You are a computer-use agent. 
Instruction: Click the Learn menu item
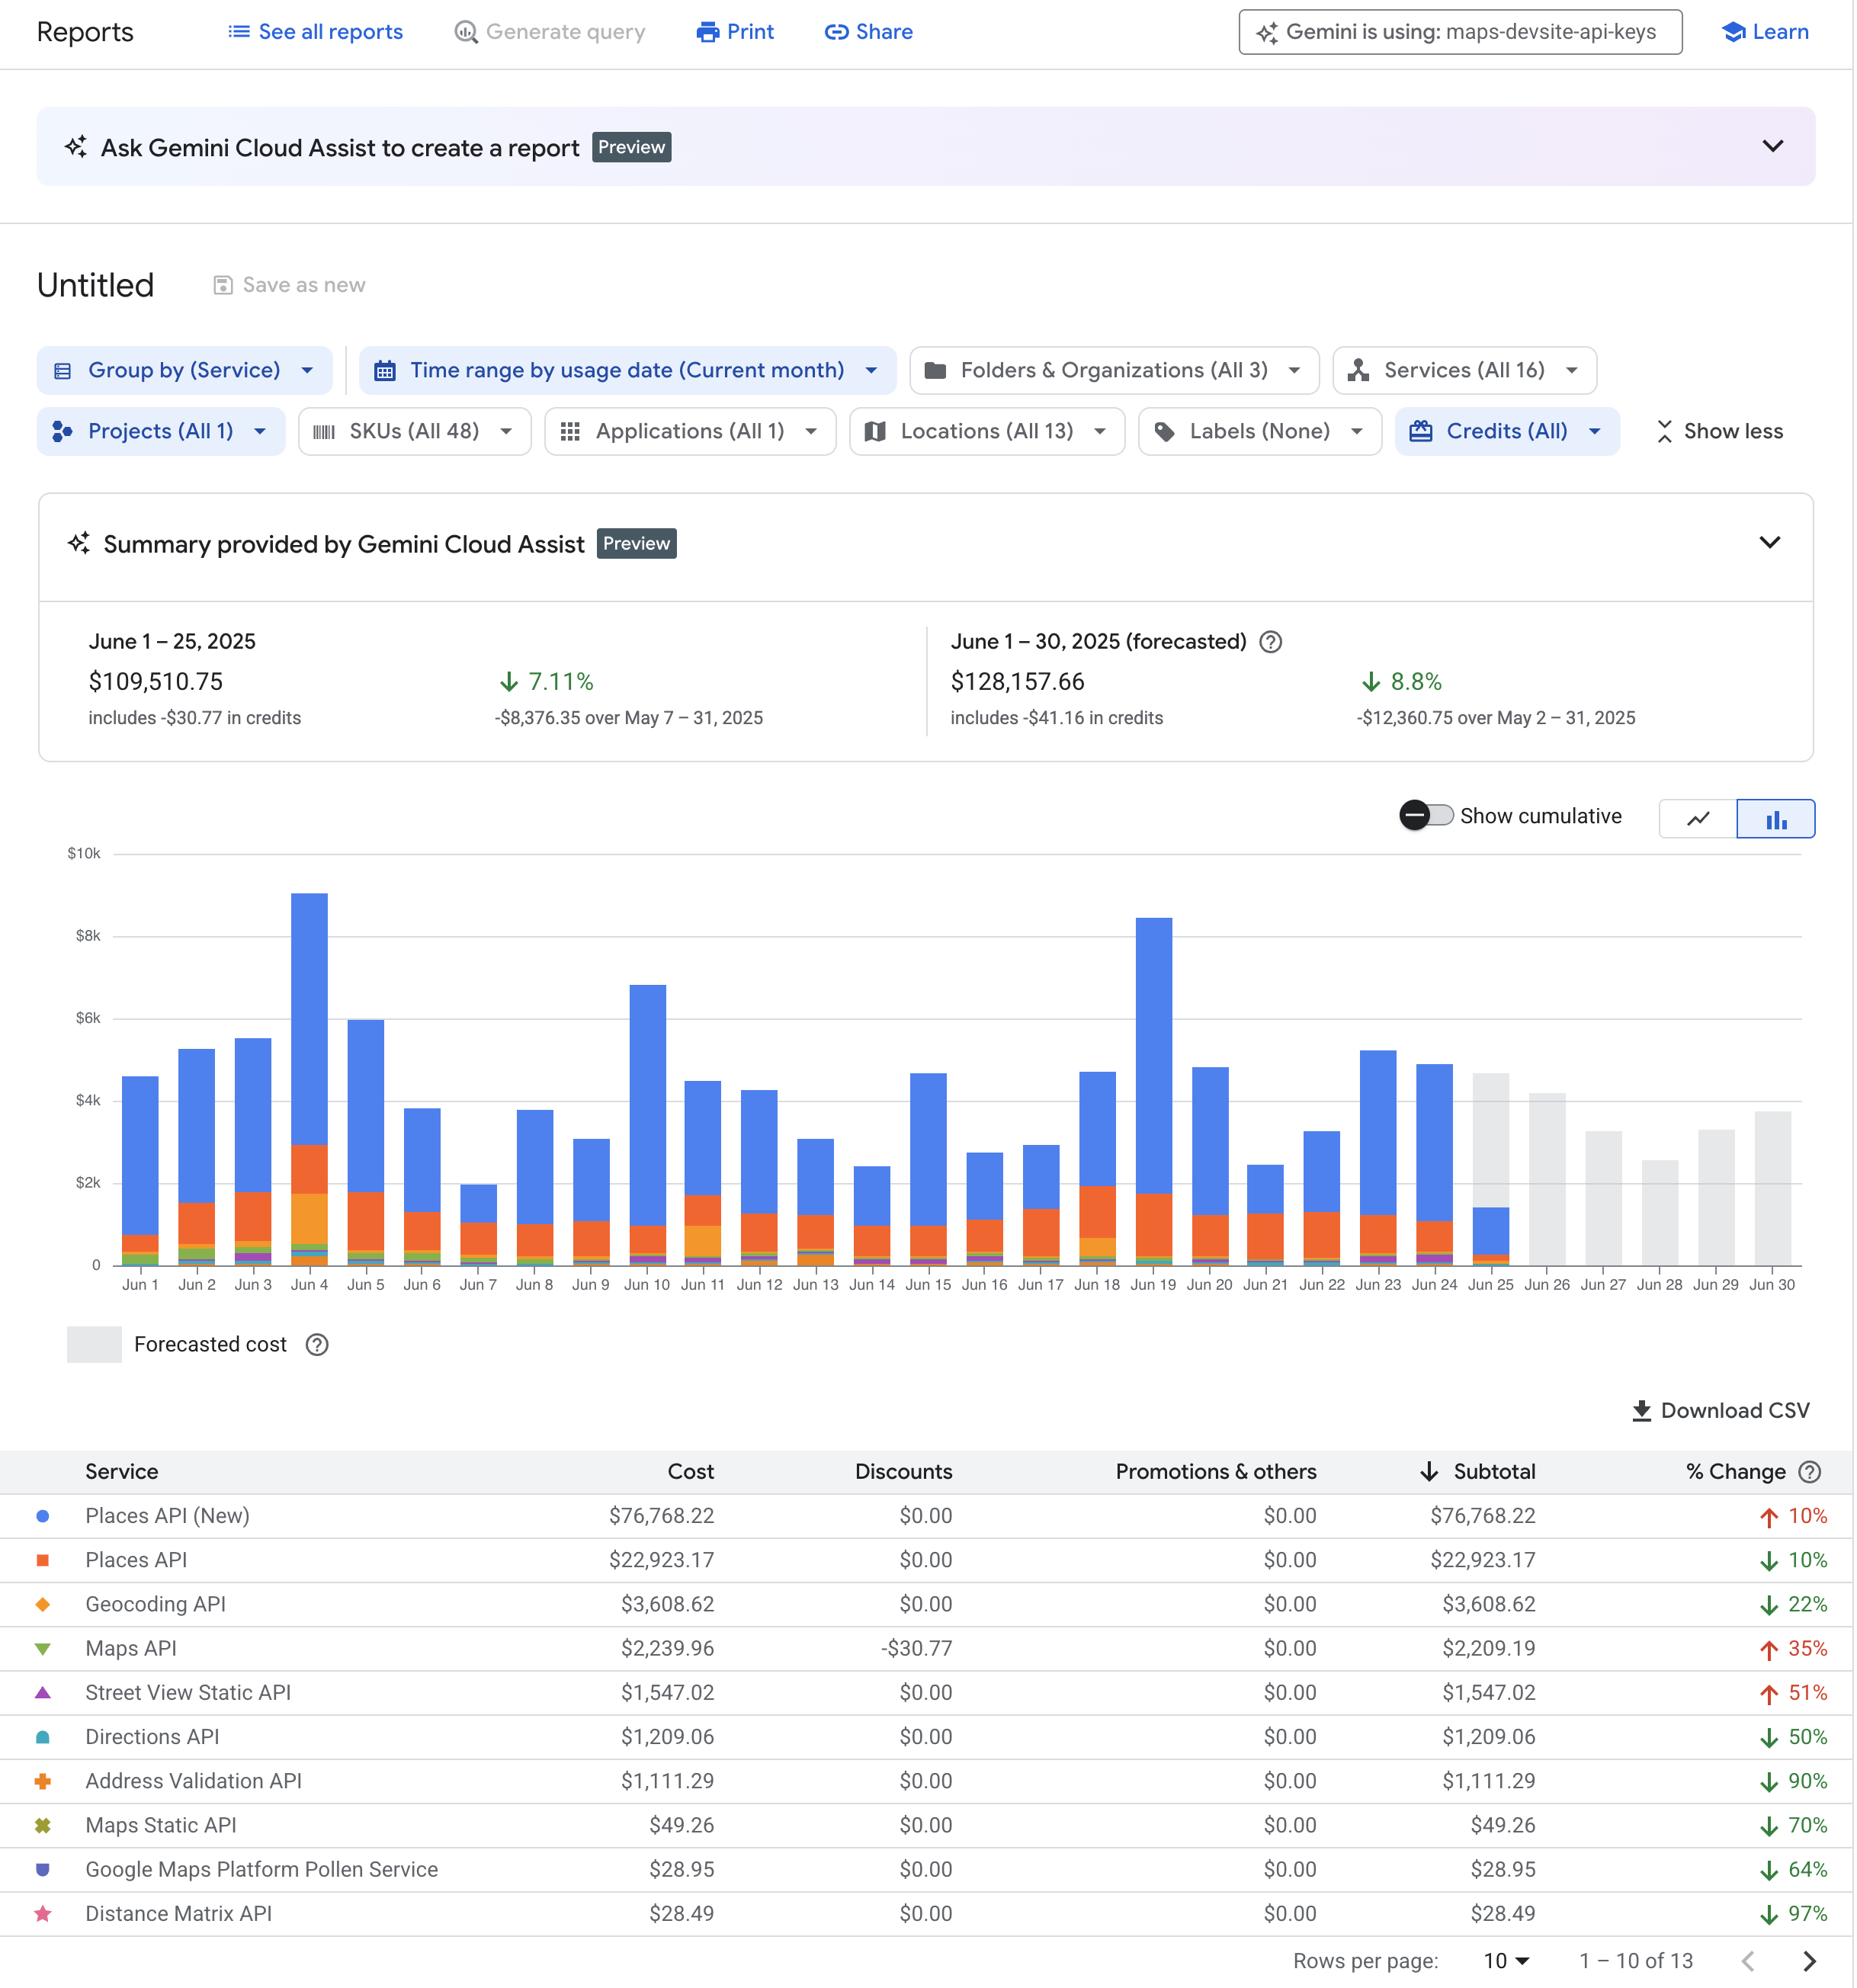tap(1764, 31)
